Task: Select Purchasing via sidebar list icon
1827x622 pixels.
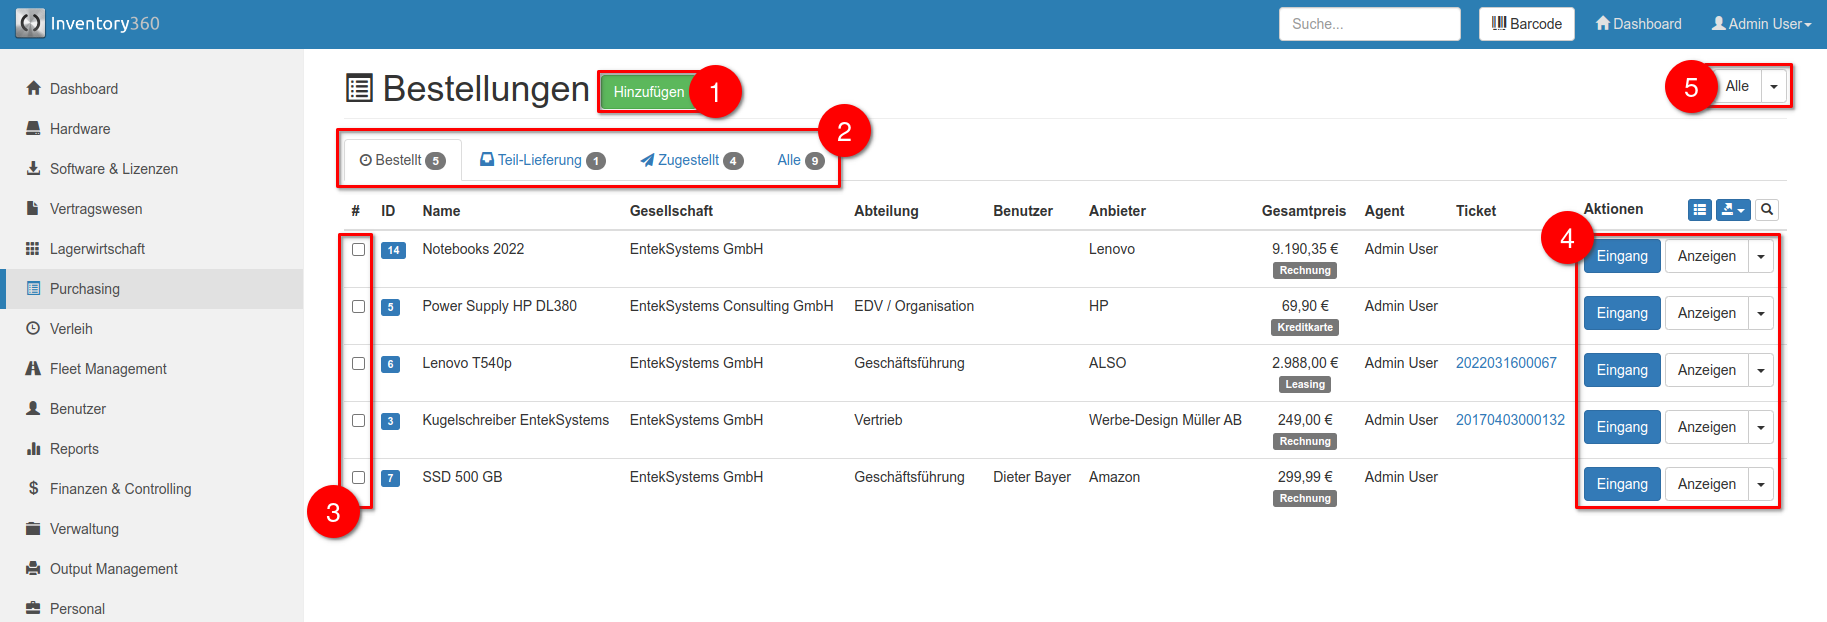Action: (33, 288)
